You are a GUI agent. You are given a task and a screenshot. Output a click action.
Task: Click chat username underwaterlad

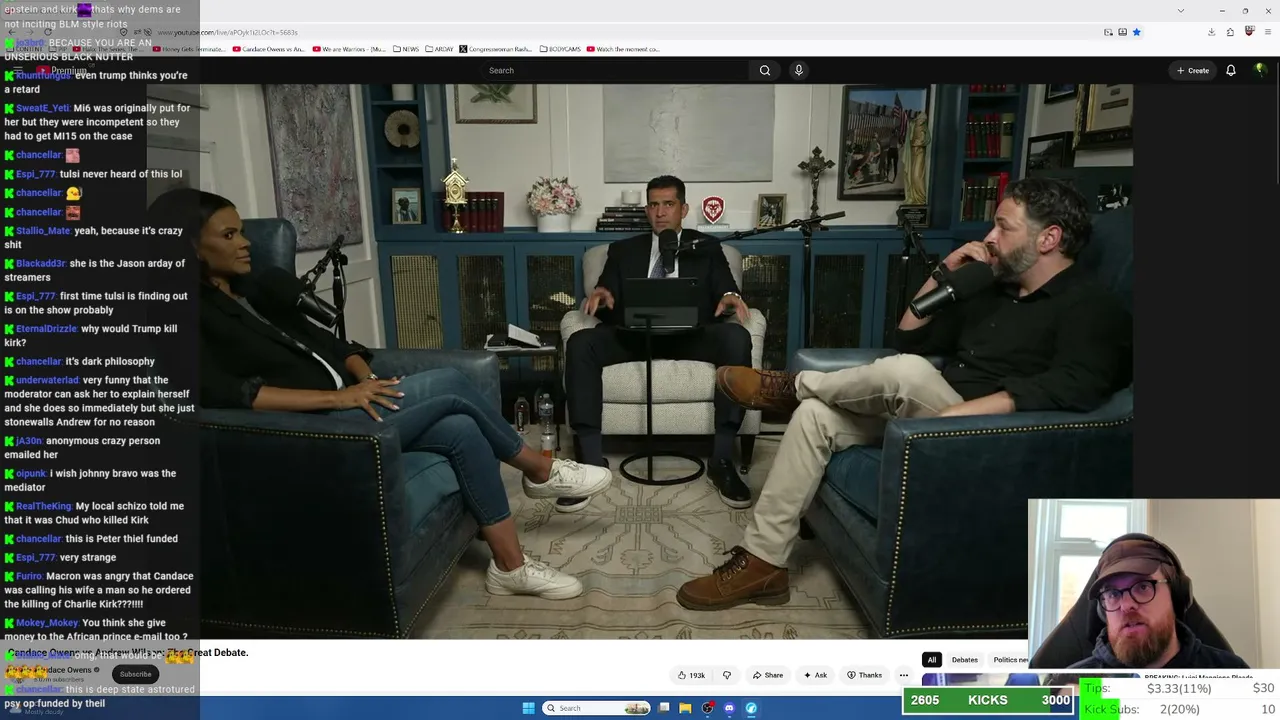(x=47, y=380)
